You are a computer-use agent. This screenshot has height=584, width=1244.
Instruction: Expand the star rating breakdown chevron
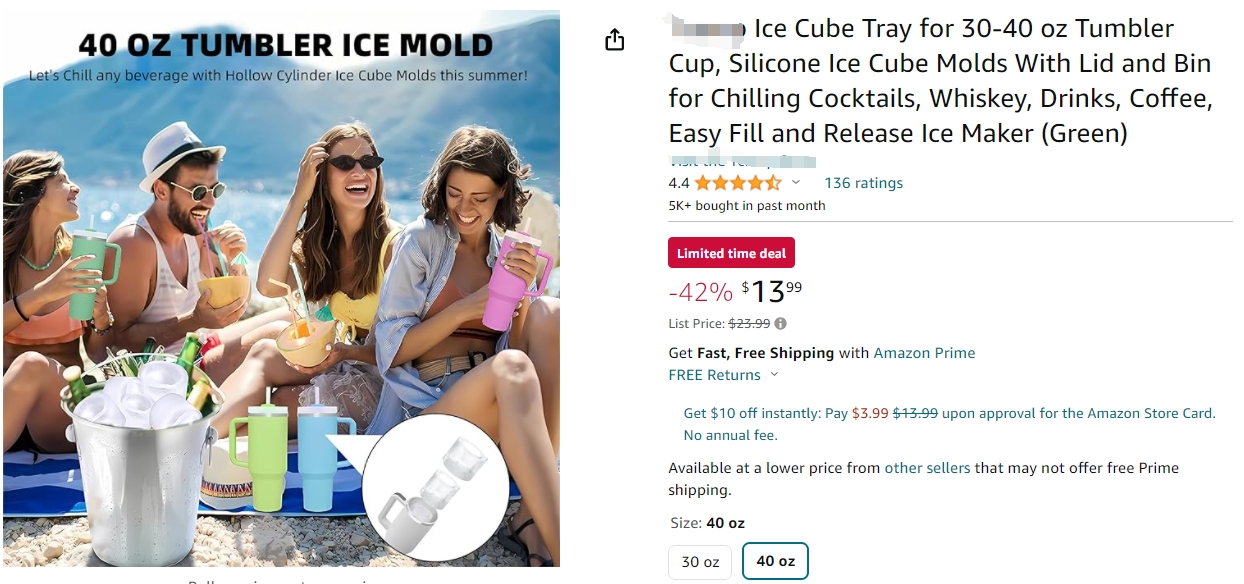(x=796, y=183)
